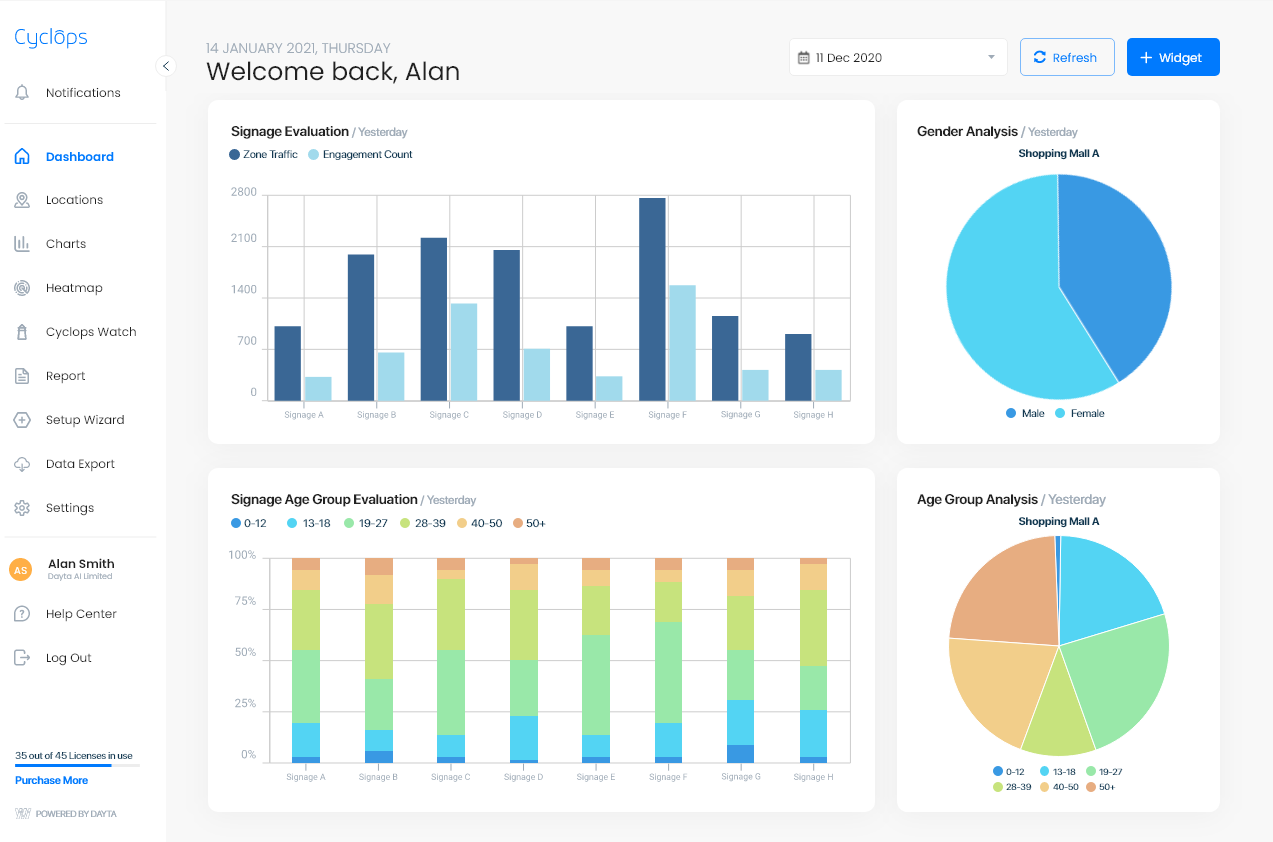Viewport: 1273px width, 842px height.
Task: Click the Help Center question icon
Action: (22, 614)
